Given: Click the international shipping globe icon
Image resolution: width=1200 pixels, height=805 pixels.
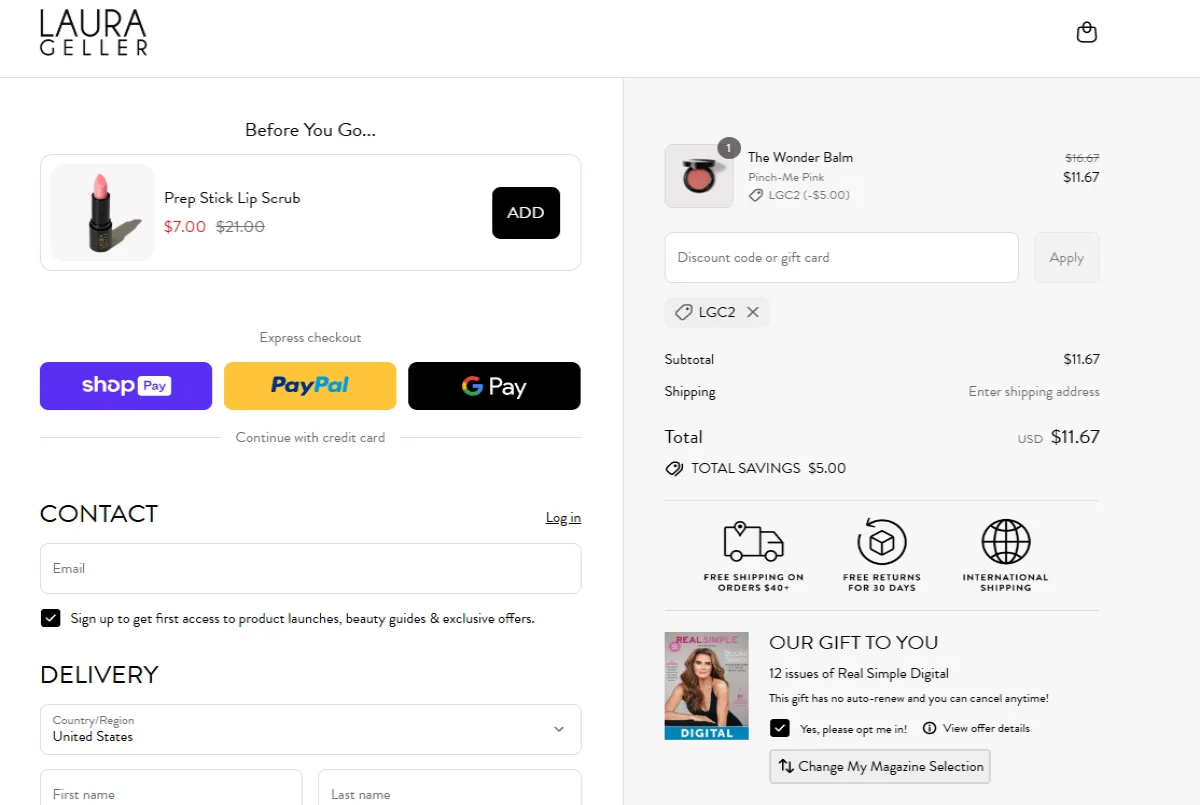Looking at the screenshot, I should tap(1005, 541).
